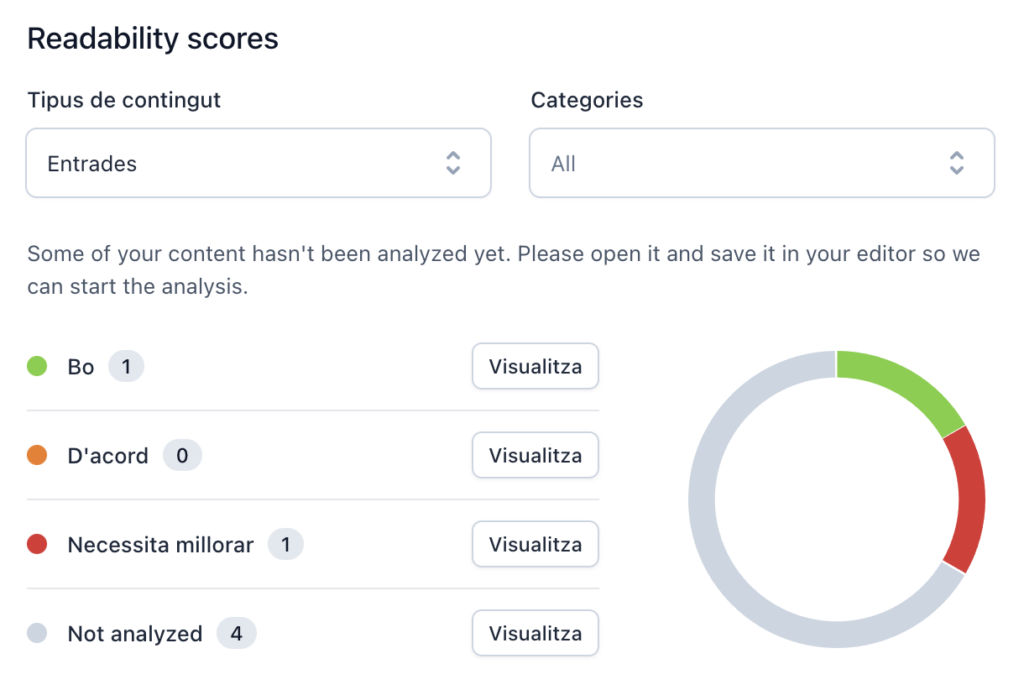Click the gray Not analyzed status dot
This screenshot has width=1024, height=690.
tap(37, 634)
